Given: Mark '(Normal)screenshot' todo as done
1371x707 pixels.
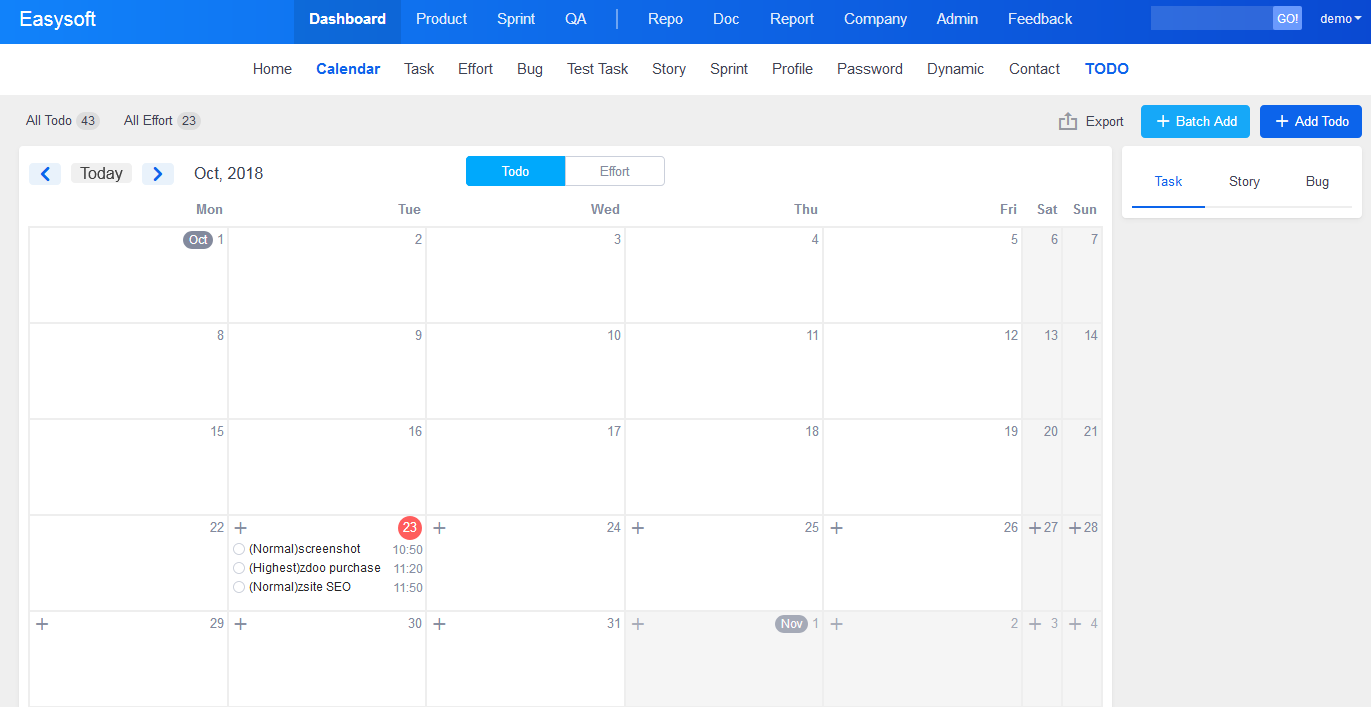Looking at the screenshot, I should (x=239, y=549).
